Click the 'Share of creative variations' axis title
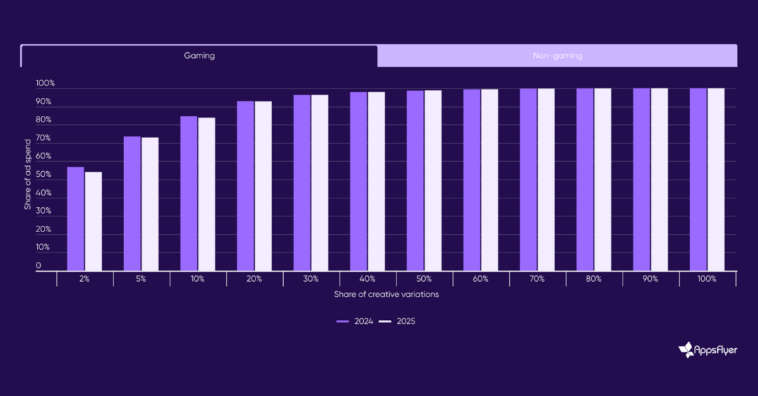This screenshot has height=396, width=758. tap(386, 294)
